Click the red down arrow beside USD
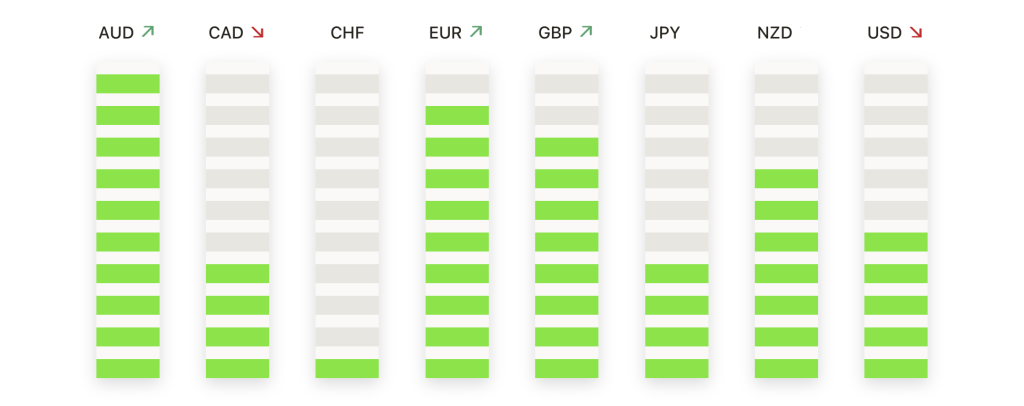Viewport: 1024px width, 406px height. pyautogui.click(x=916, y=32)
